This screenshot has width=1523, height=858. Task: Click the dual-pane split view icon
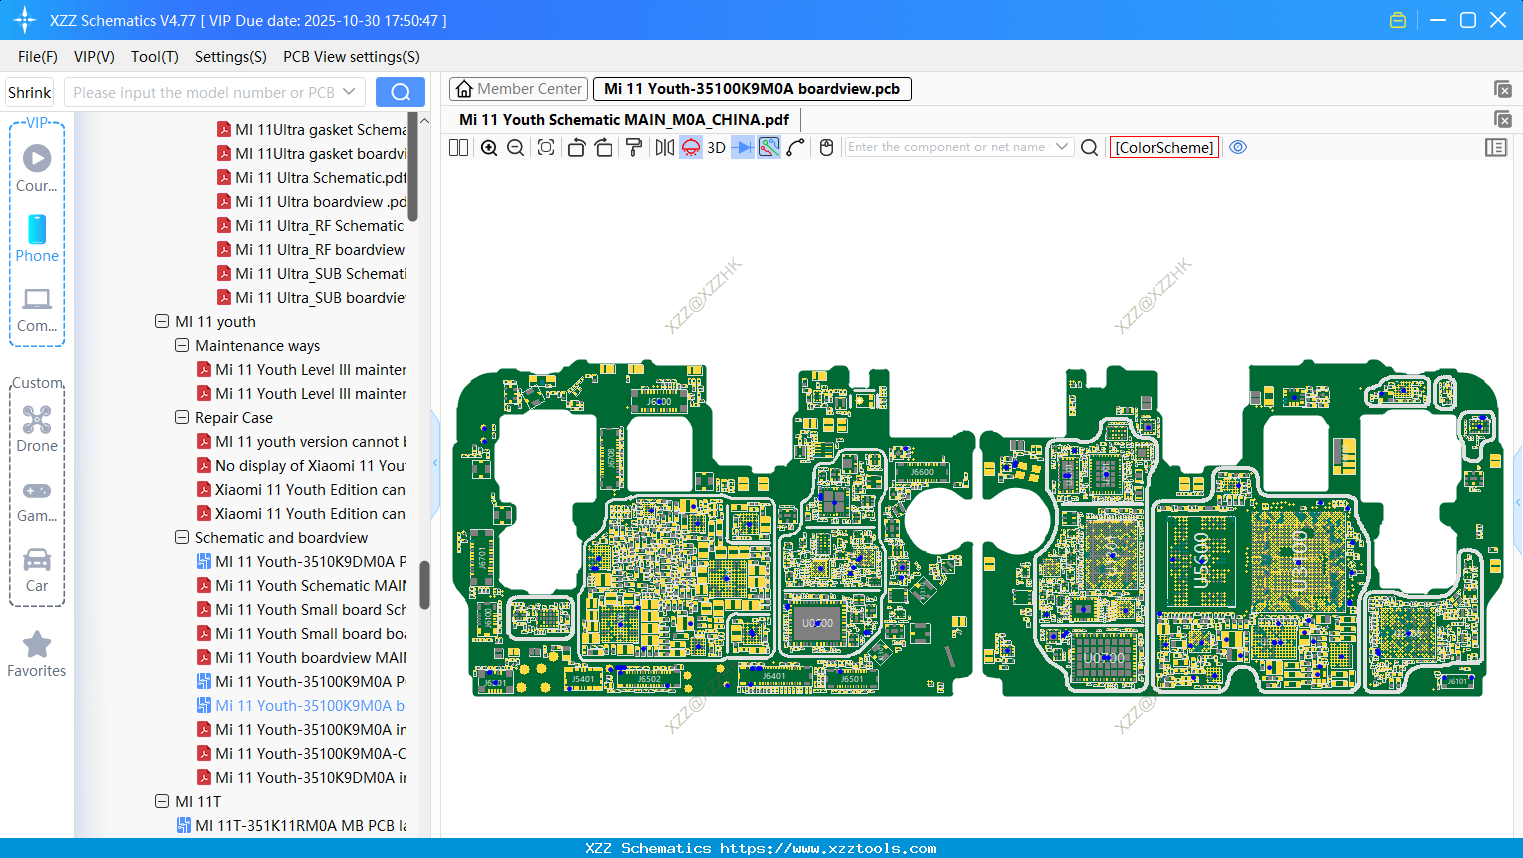[x=457, y=147]
